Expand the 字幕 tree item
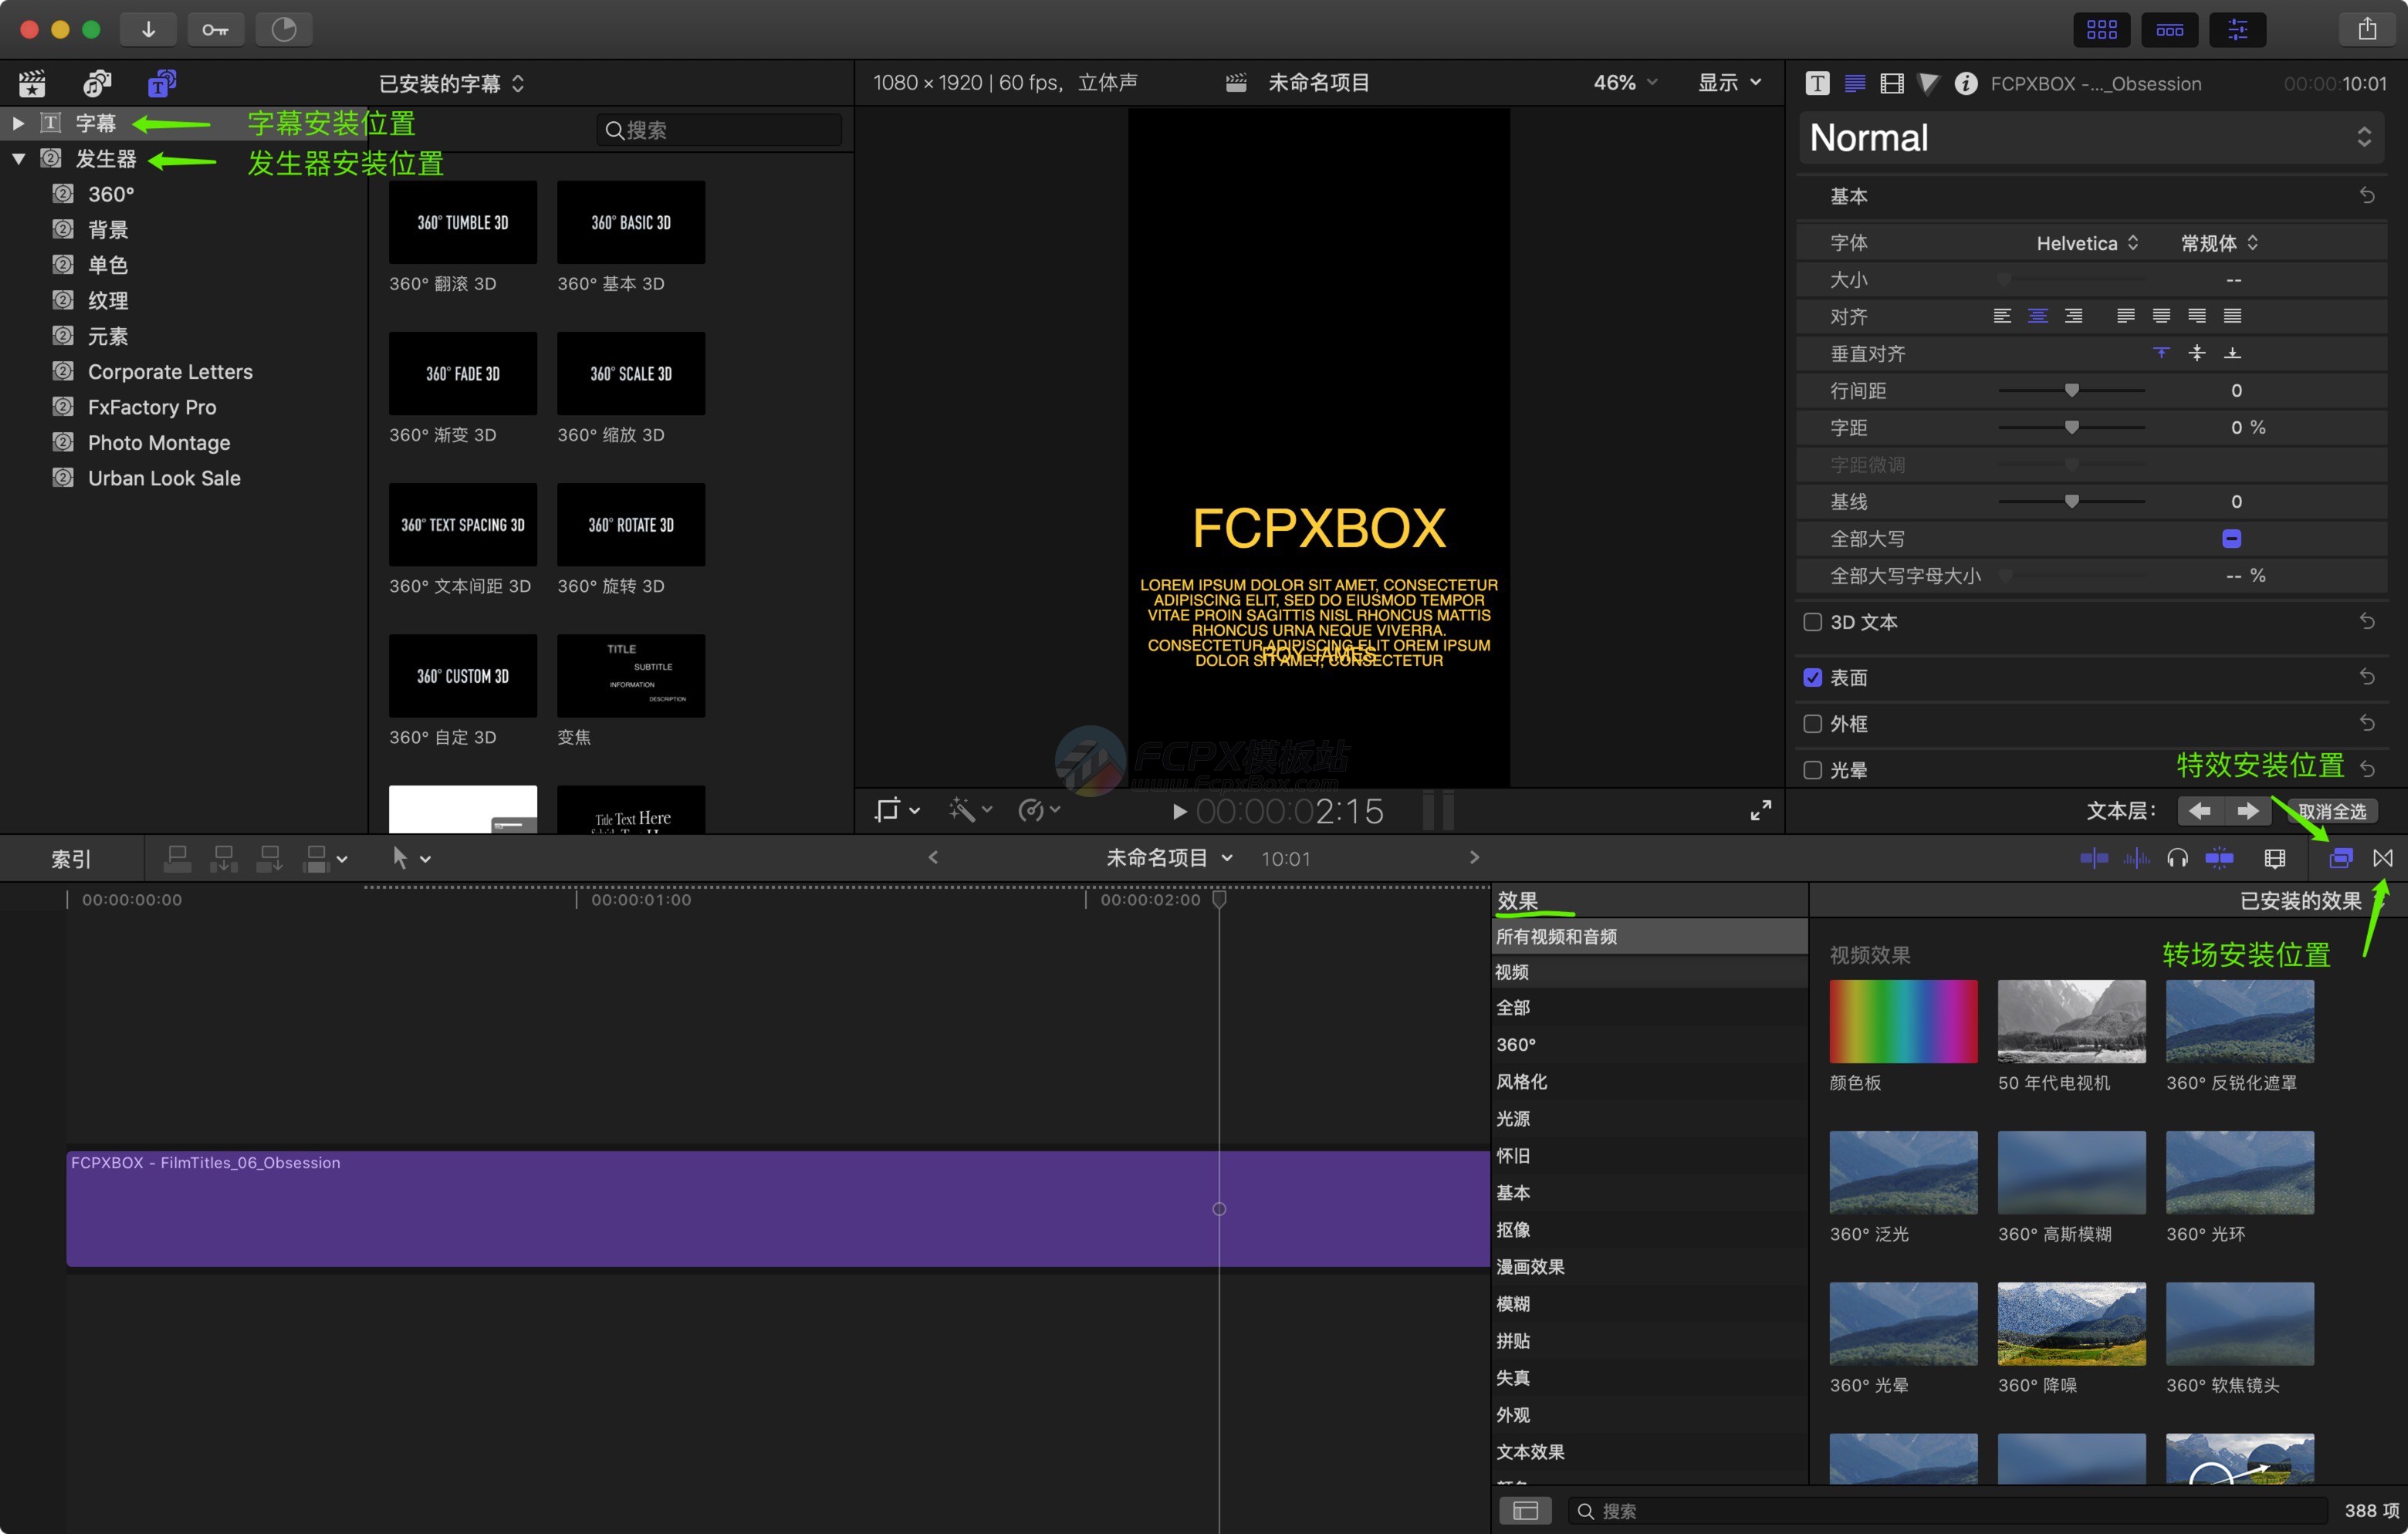2408x1534 pixels. click(x=18, y=123)
